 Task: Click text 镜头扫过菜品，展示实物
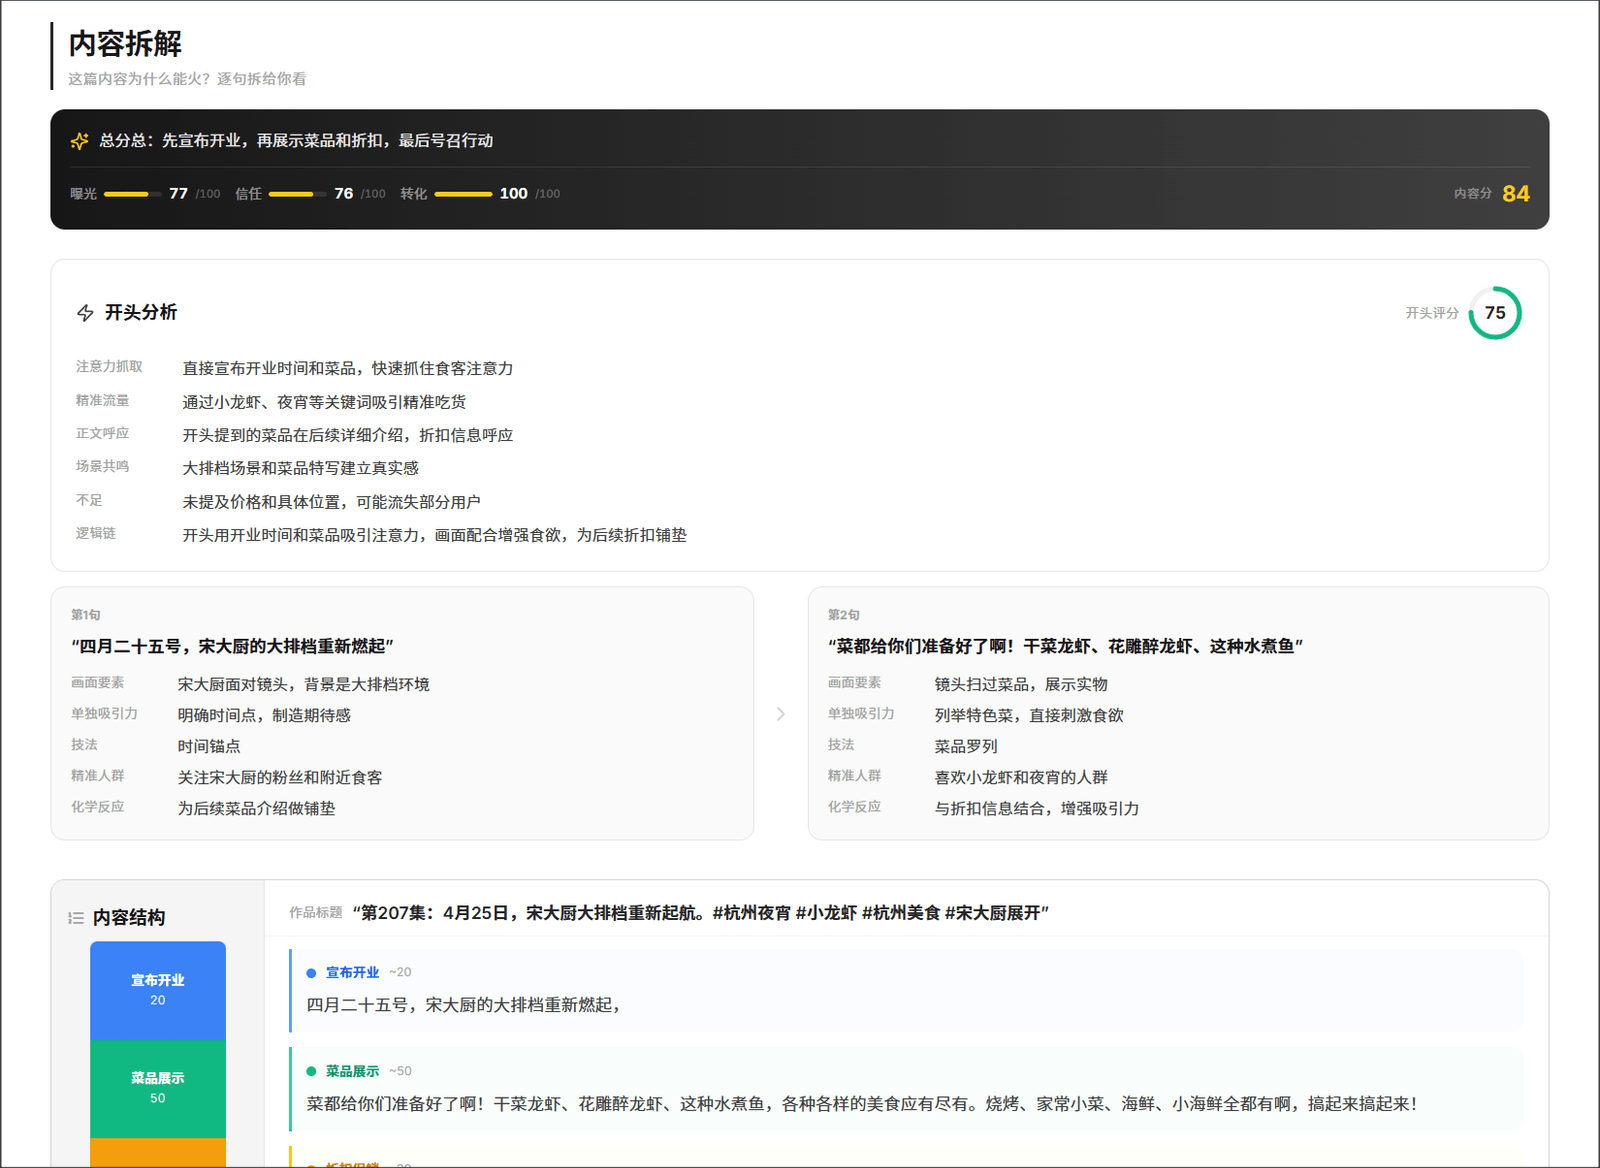pos(1021,685)
